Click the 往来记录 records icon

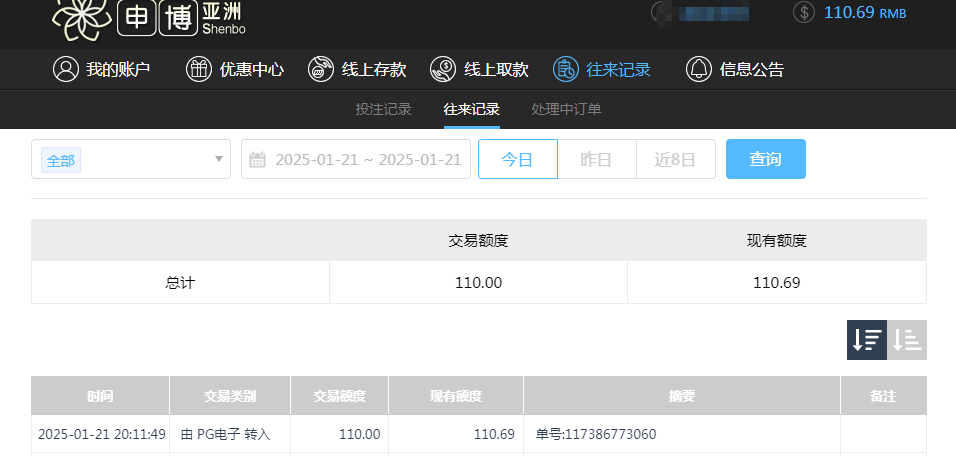click(566, 70)
